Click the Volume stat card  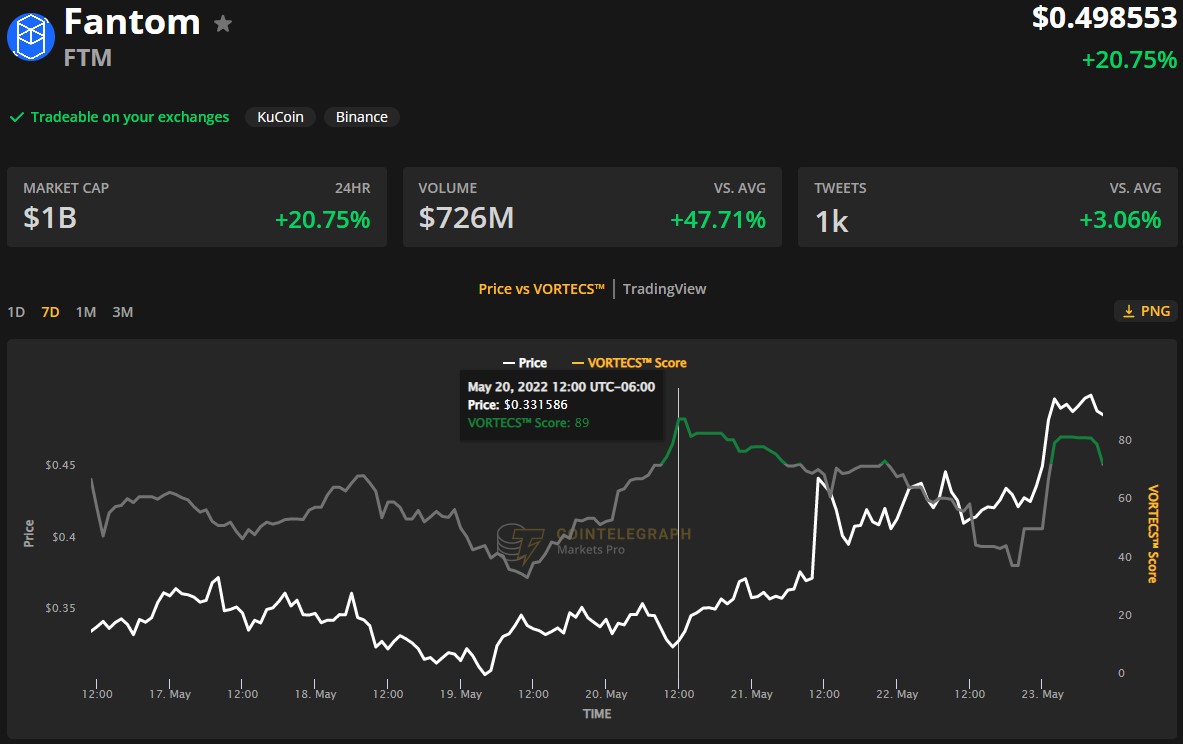point(592,207)
